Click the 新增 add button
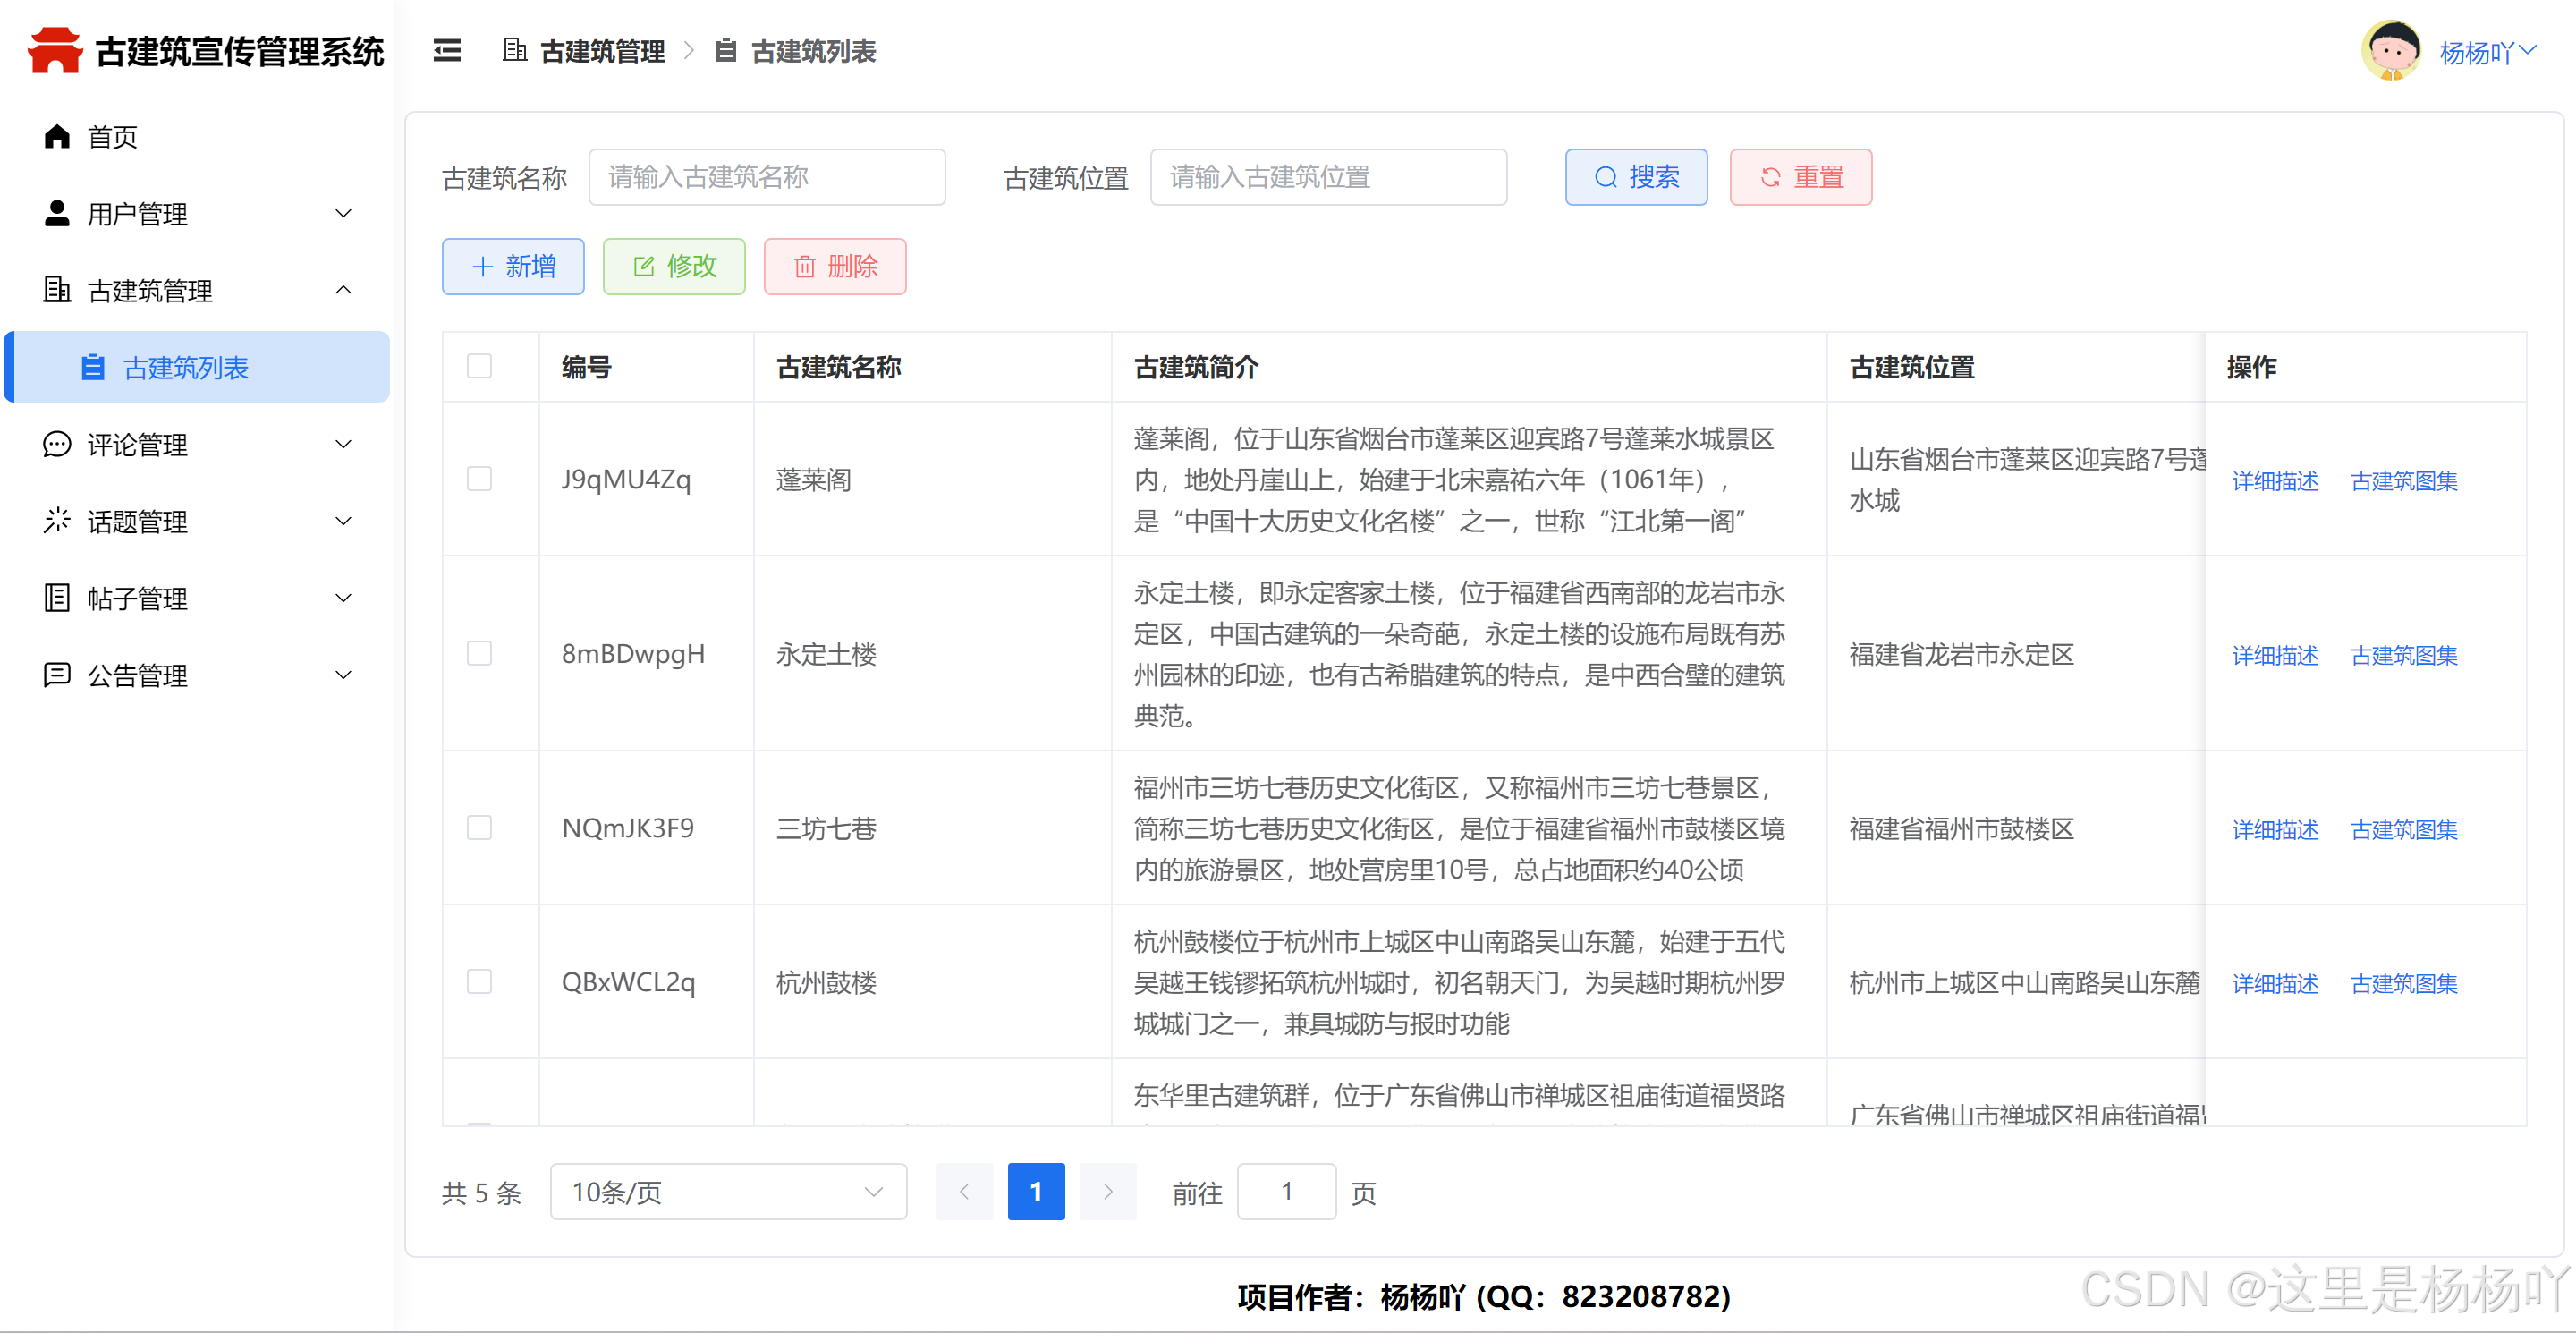 pos(513,266)
